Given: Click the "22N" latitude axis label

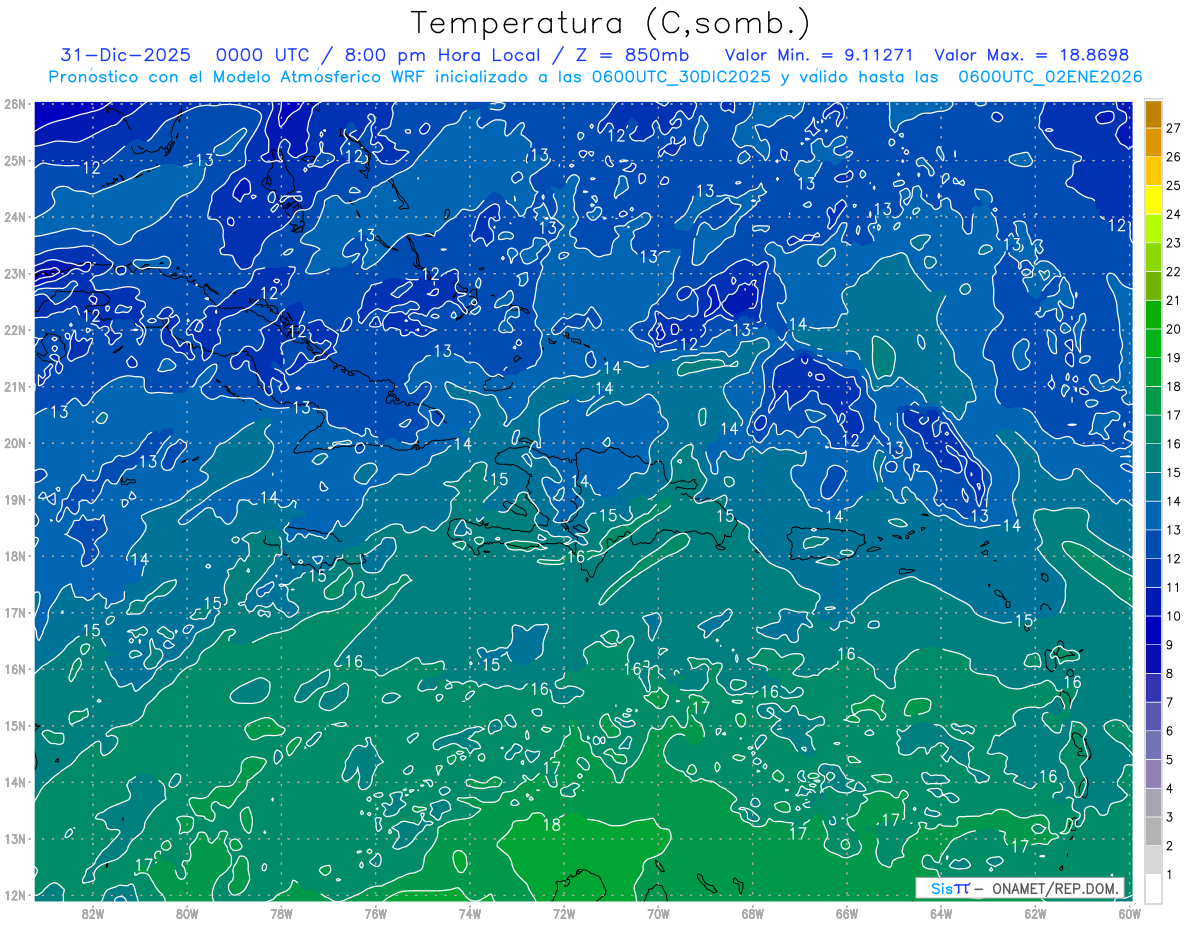Looking at the screenshot, I should [x=15, y=330].
